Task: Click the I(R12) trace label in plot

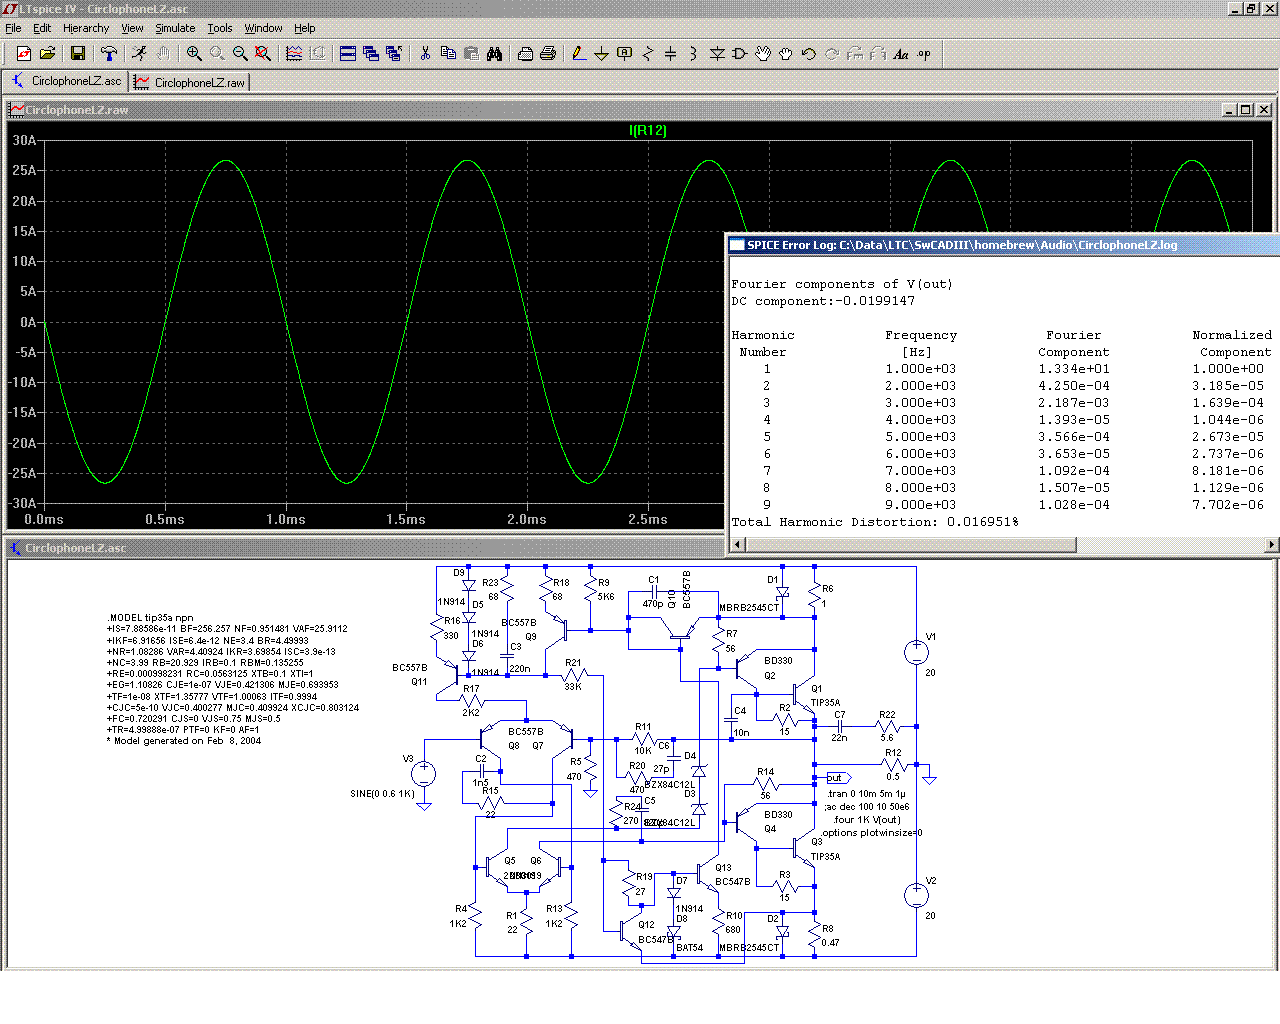Action: (648, 130)
